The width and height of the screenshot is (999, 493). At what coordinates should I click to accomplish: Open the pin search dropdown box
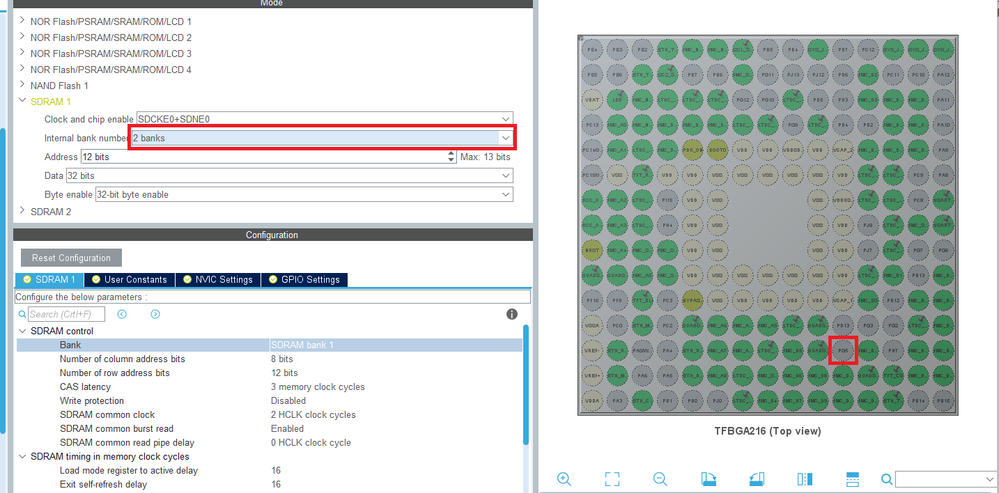point(945,479)
